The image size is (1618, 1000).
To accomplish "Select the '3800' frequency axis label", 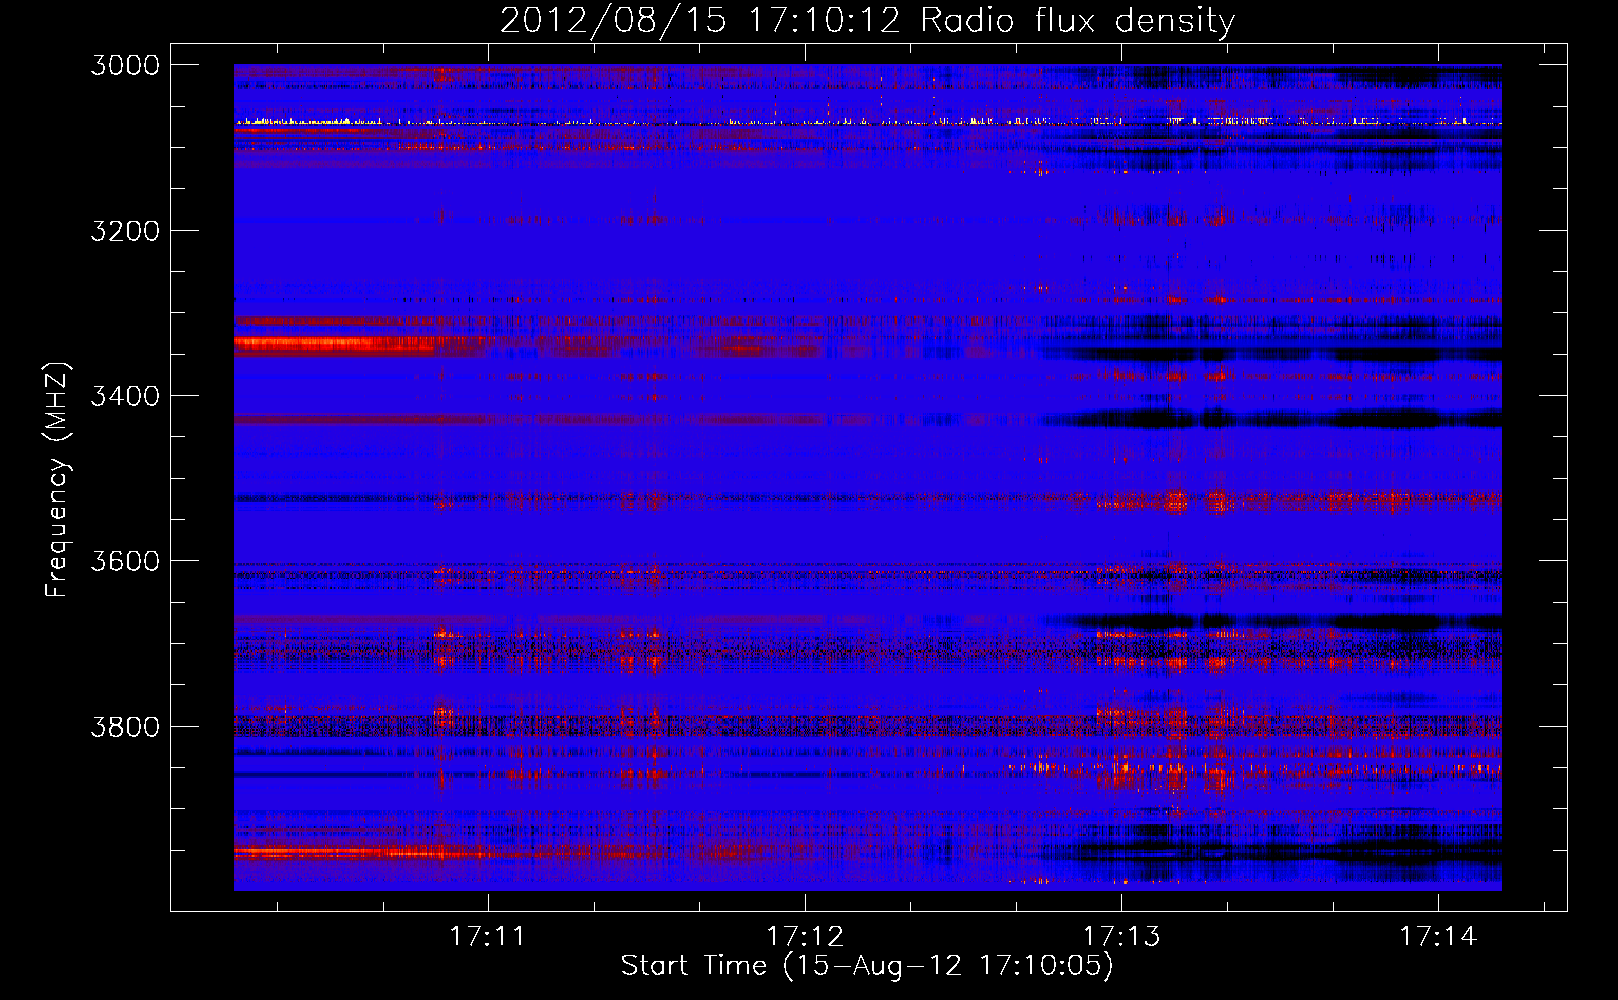I will pyautogui.click(x=125, y=727).
